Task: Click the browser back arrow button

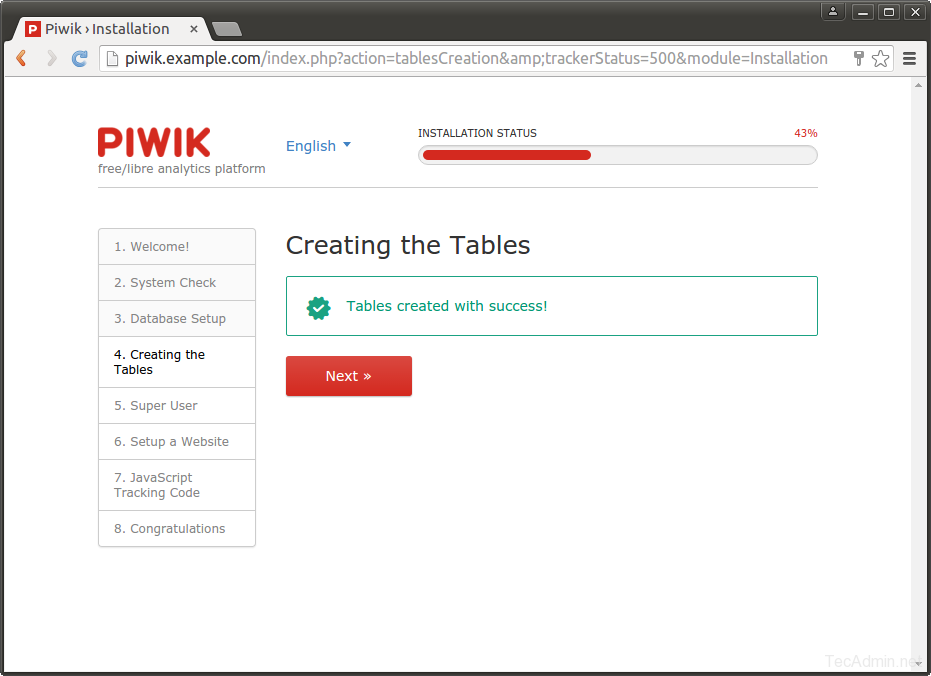Action: (x=21, y=59)
